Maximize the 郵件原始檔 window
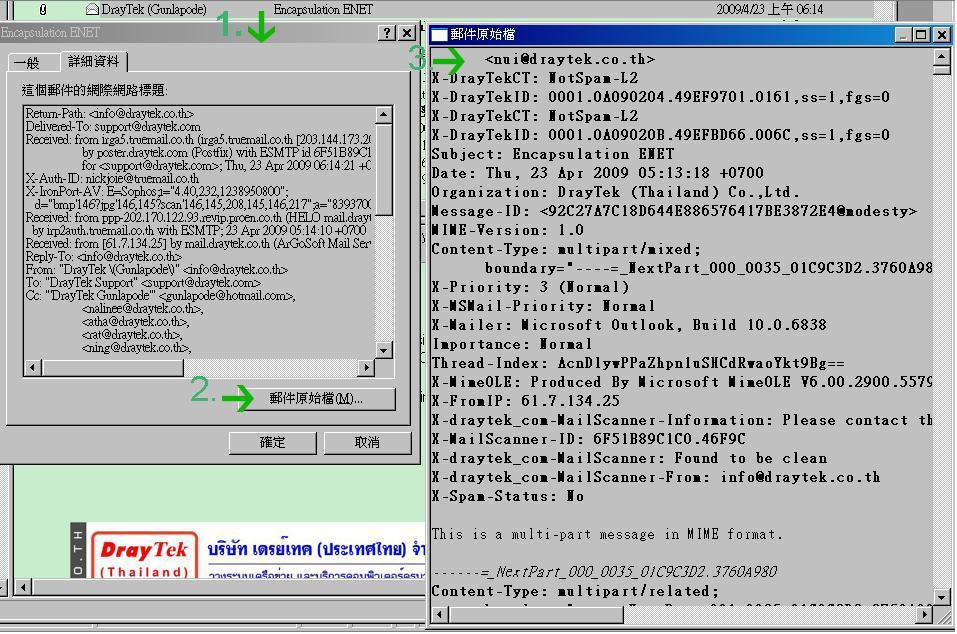 pos(921,35)
